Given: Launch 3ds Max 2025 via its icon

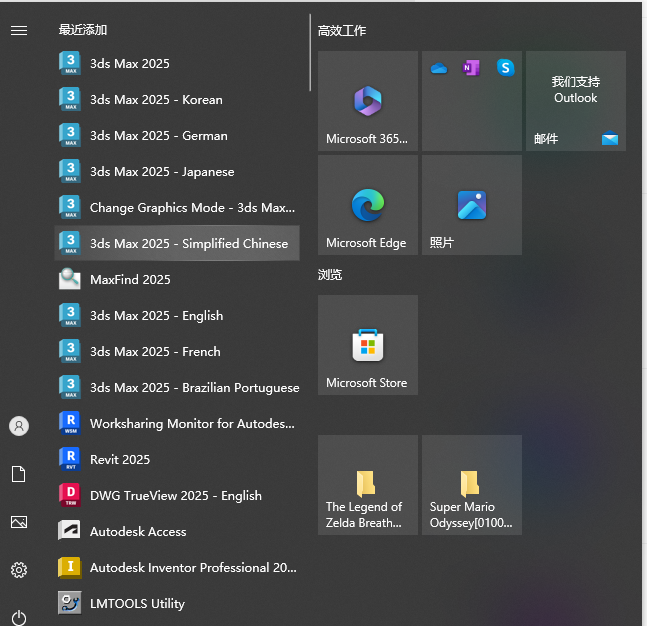Looking at the screenshot, I should click(x=70, y=63).
